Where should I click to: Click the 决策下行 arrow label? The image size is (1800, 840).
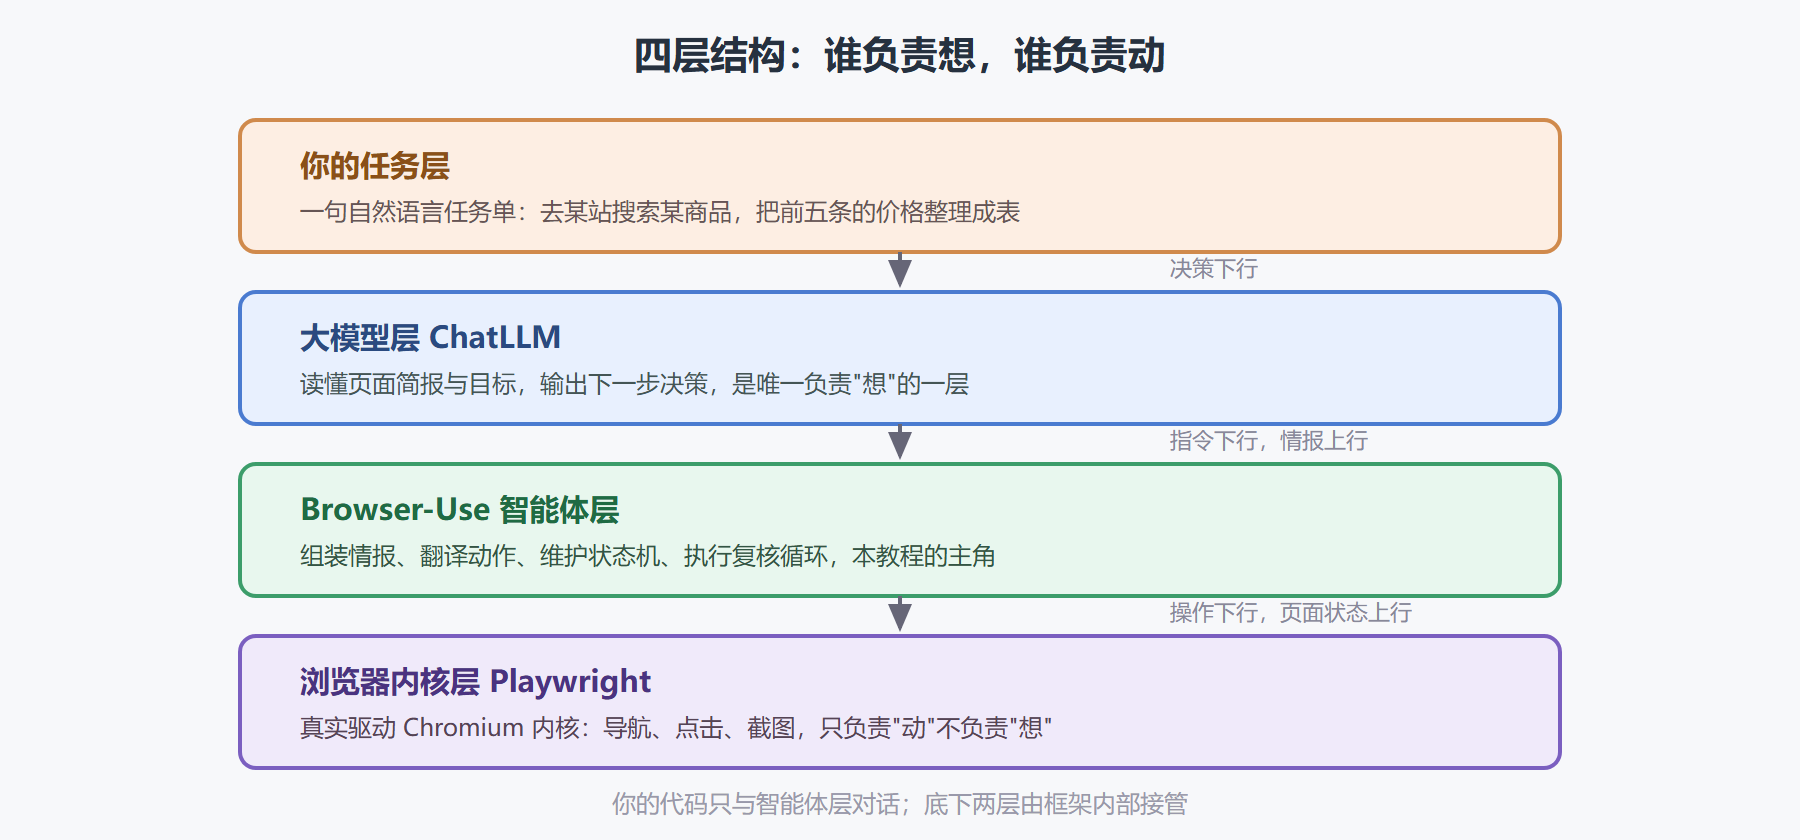[x=1214, y=269]
